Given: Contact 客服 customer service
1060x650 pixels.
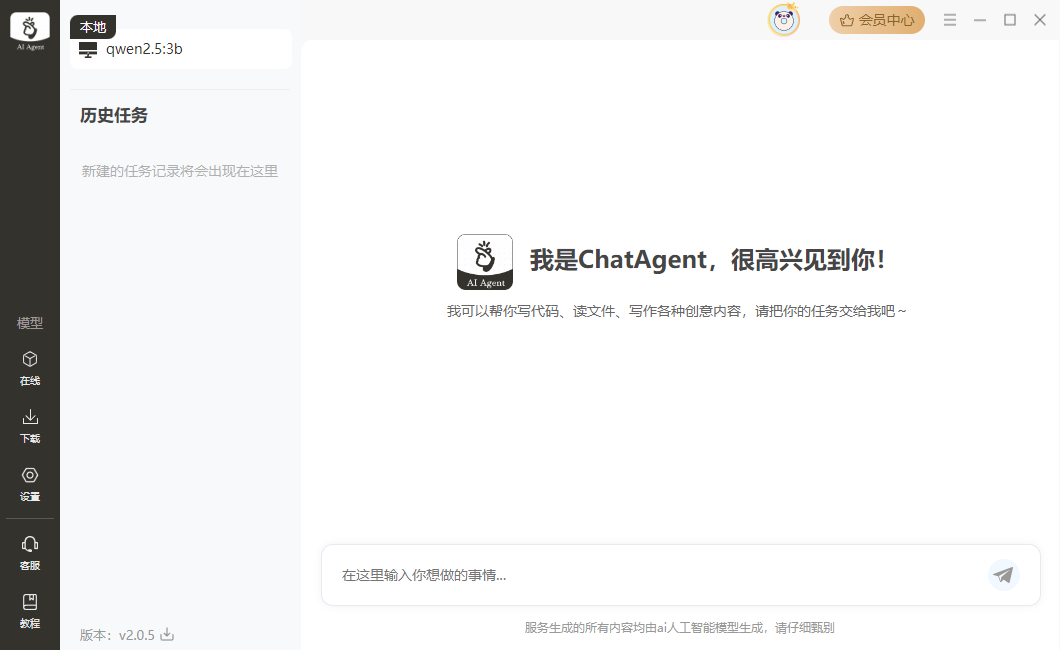Looking at the screenshot, I should 30,553.
